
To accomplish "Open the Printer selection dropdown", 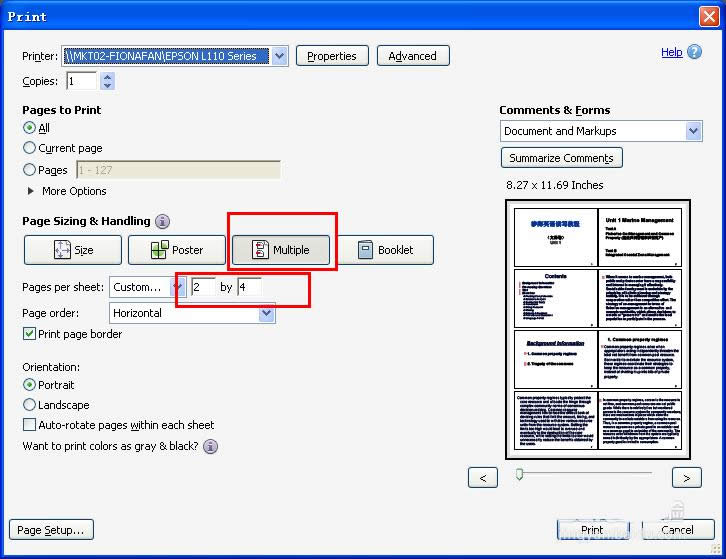I will point(279,56).
